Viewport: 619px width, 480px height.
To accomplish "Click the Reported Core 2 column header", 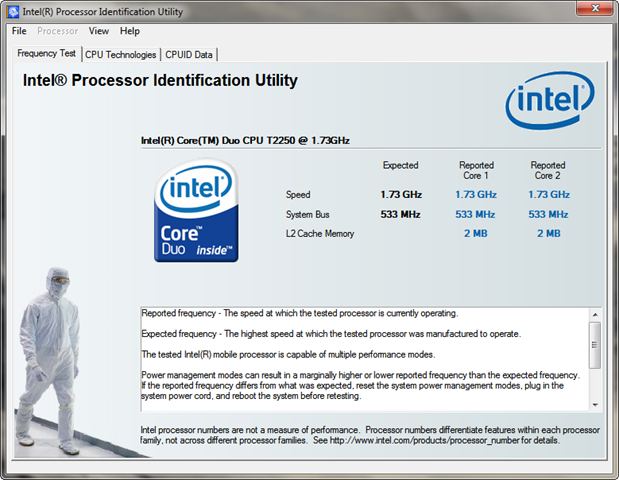I will pos(548,170).
